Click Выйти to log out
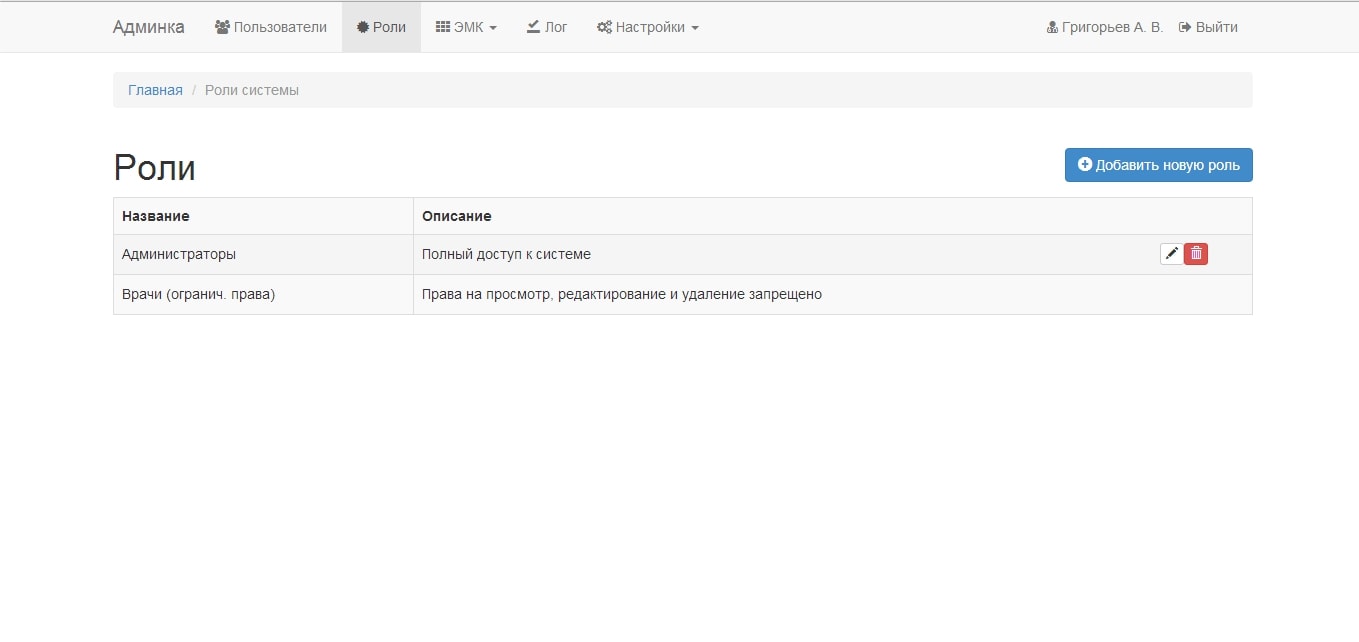Screen dimensions: 1359x642 click(1208, 27)
